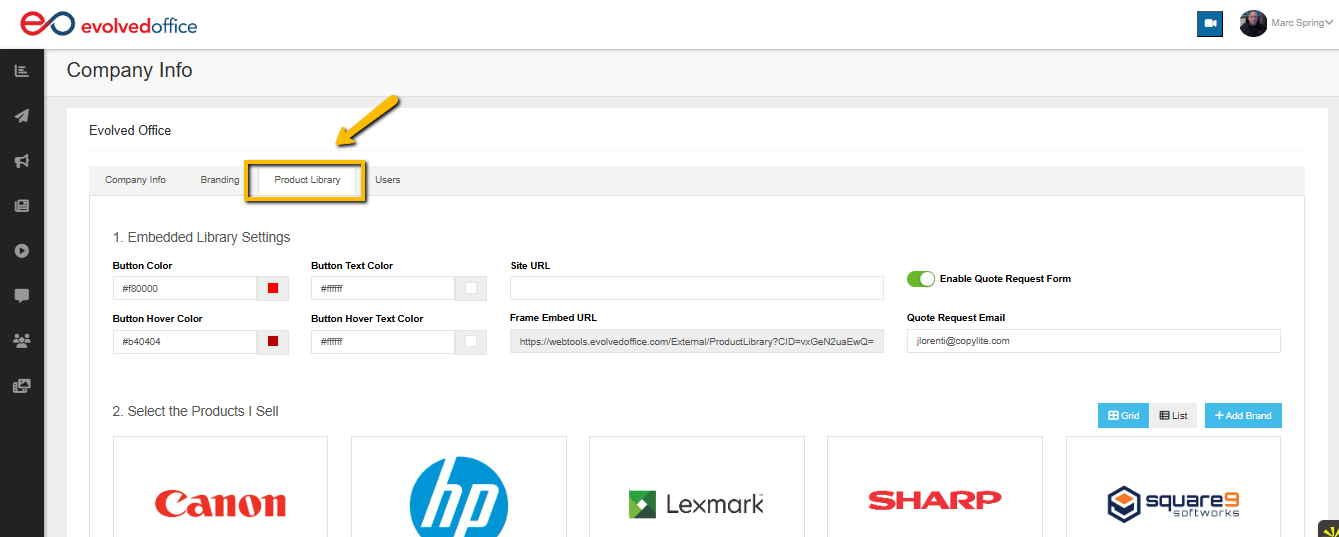Screen dimensions: 1339x537
Task: Click the Add Brand button
Action: tap(1243, 416)
